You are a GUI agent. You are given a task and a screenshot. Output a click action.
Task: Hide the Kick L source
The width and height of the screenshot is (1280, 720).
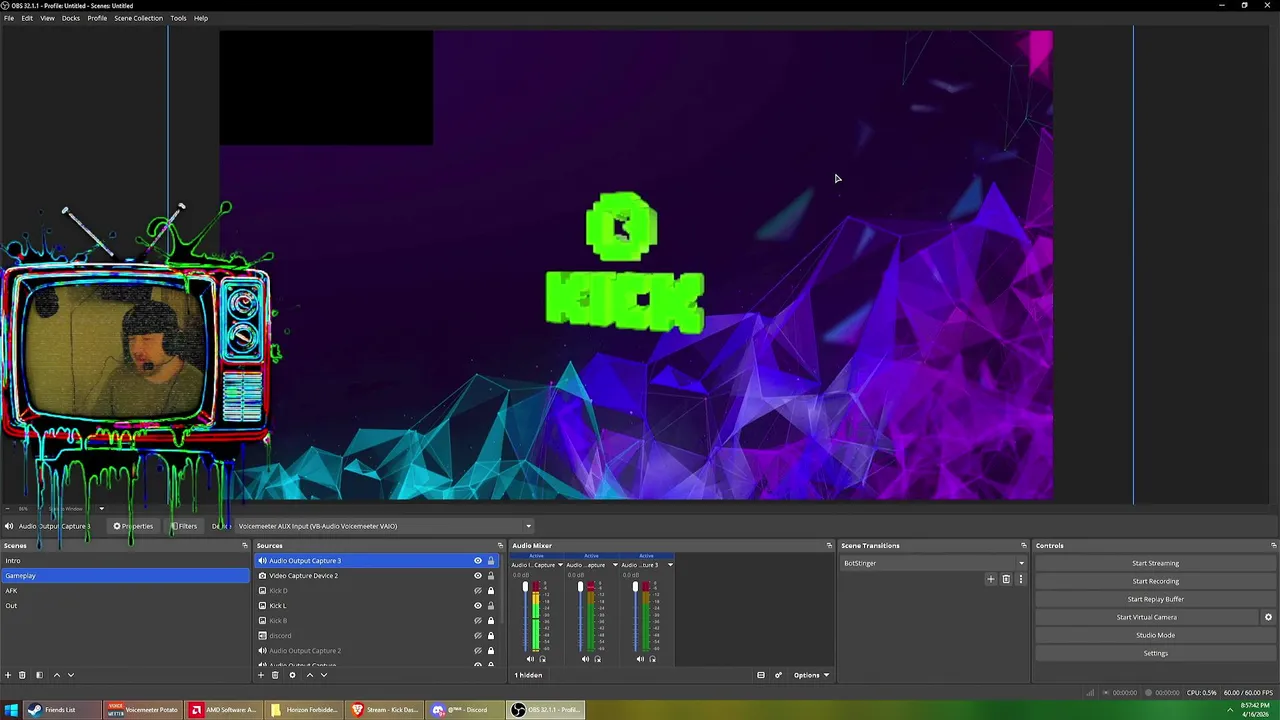477,606
